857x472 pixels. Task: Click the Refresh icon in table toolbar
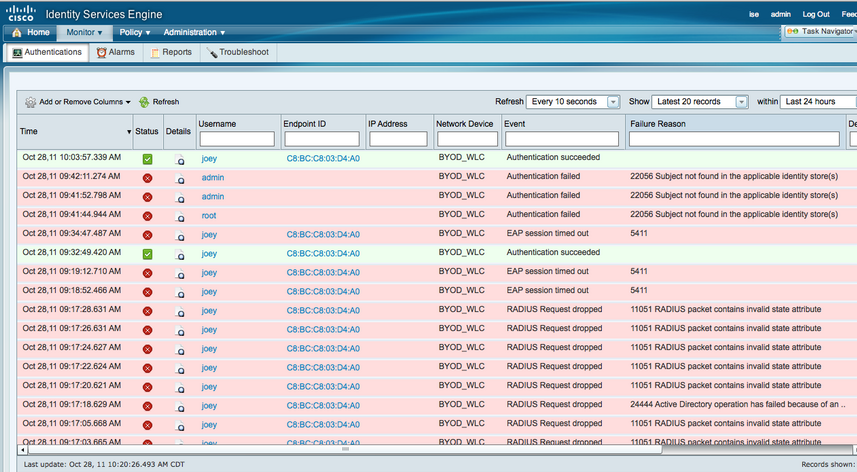click(145, 102)
